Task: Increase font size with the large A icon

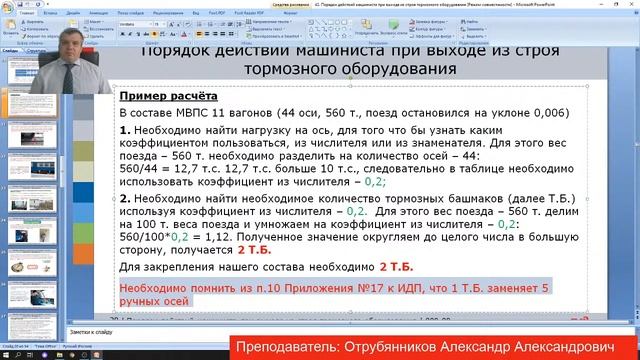Action: [x=171, y=24]
